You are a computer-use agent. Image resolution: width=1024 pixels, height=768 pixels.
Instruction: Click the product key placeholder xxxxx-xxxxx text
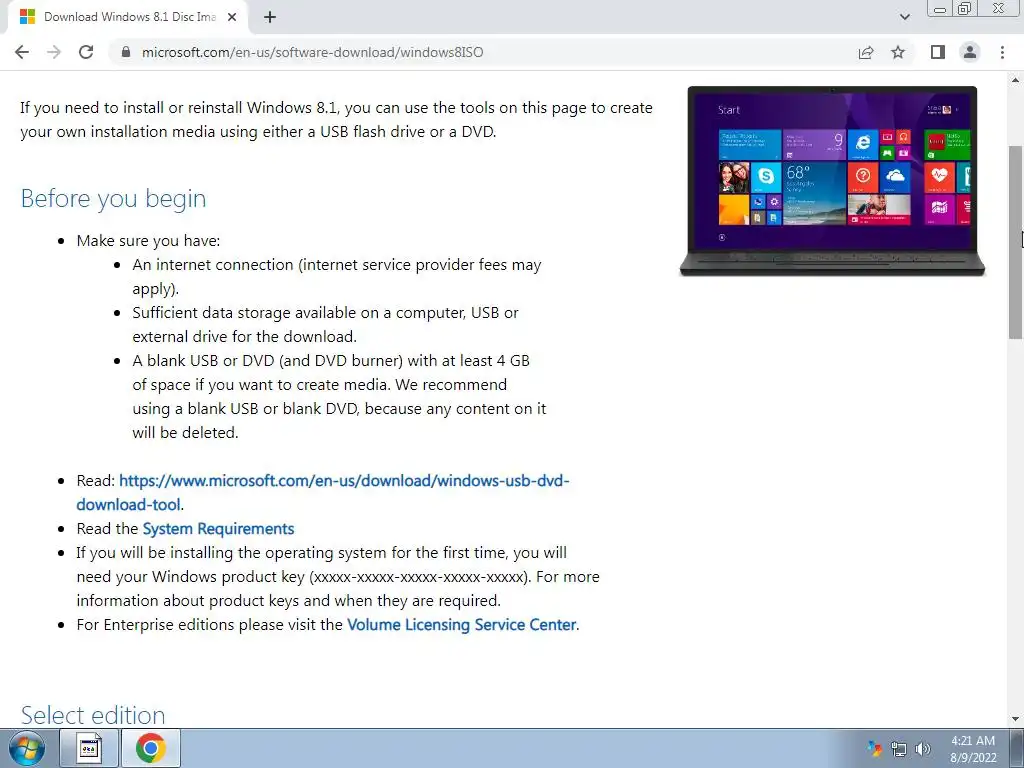[418, 577]
